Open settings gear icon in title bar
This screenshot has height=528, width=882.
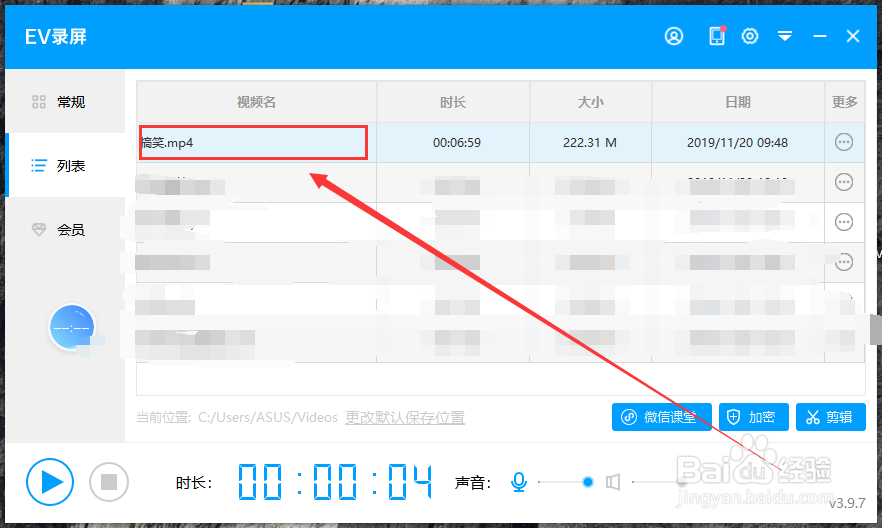pyautogui.click(x=750, y=37)
